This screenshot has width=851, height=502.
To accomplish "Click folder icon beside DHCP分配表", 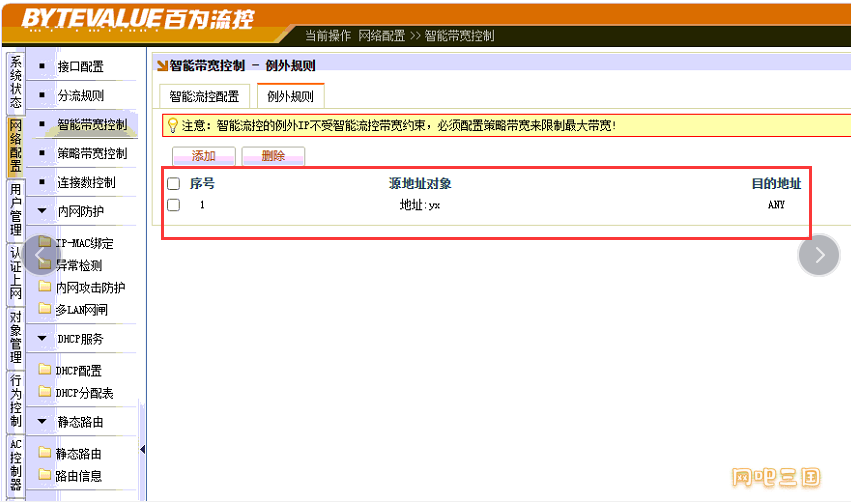I will [45, 391].
